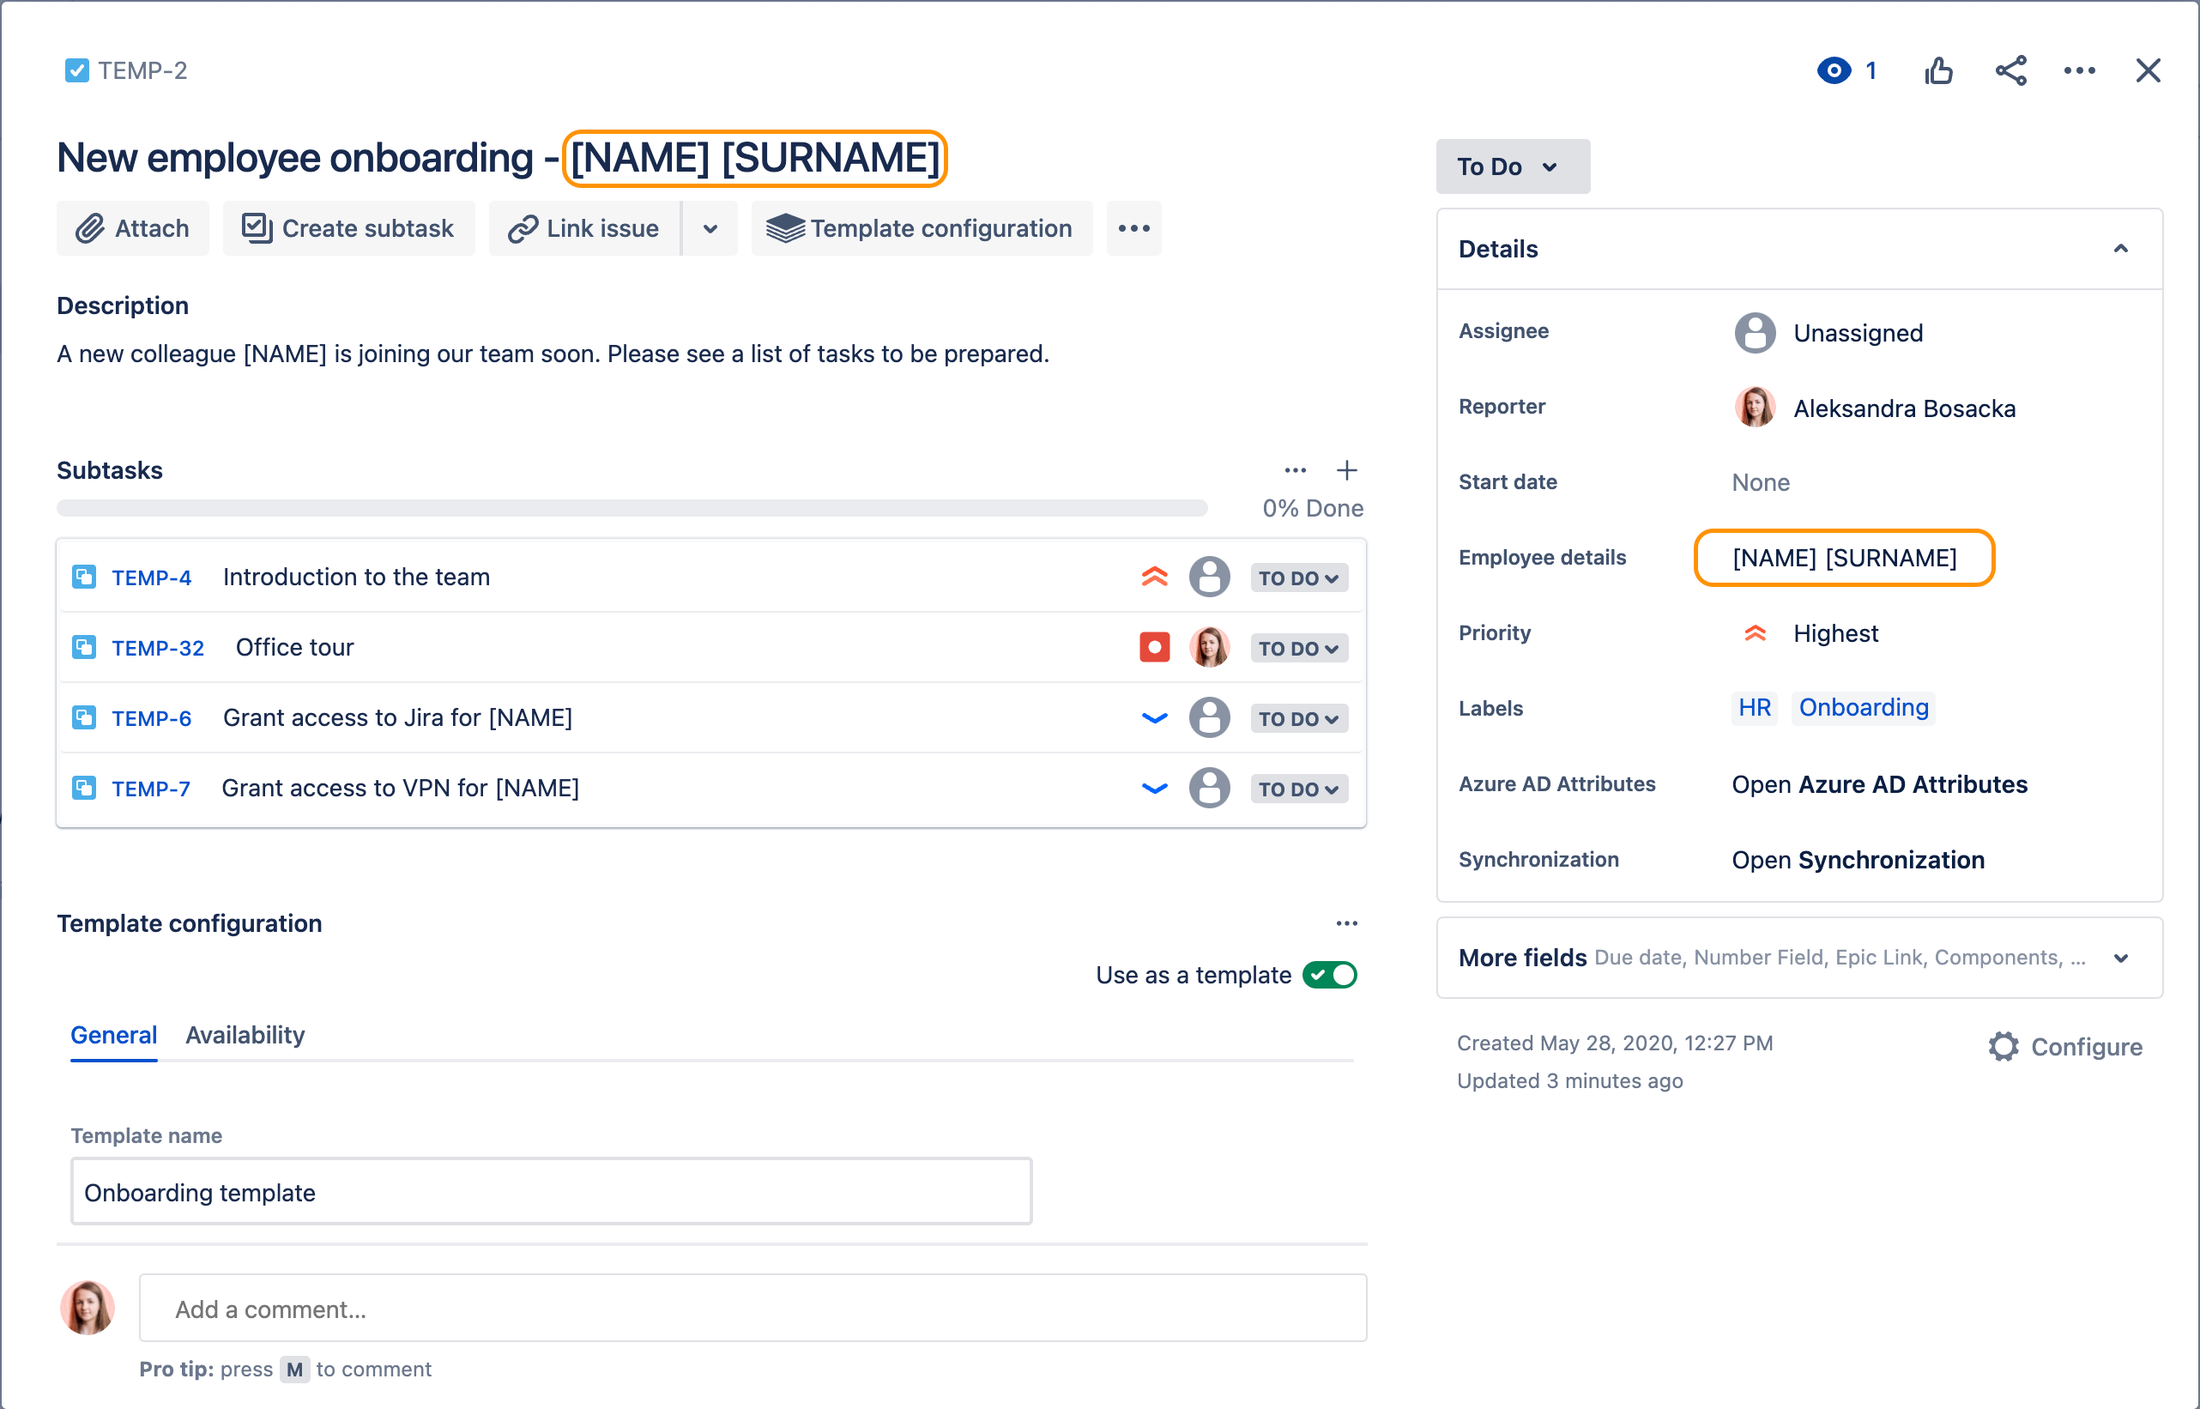The height and width of the screenshot is (1409, 2200).
Task: Switch to the Availability tab
Action: (245, 1035)
